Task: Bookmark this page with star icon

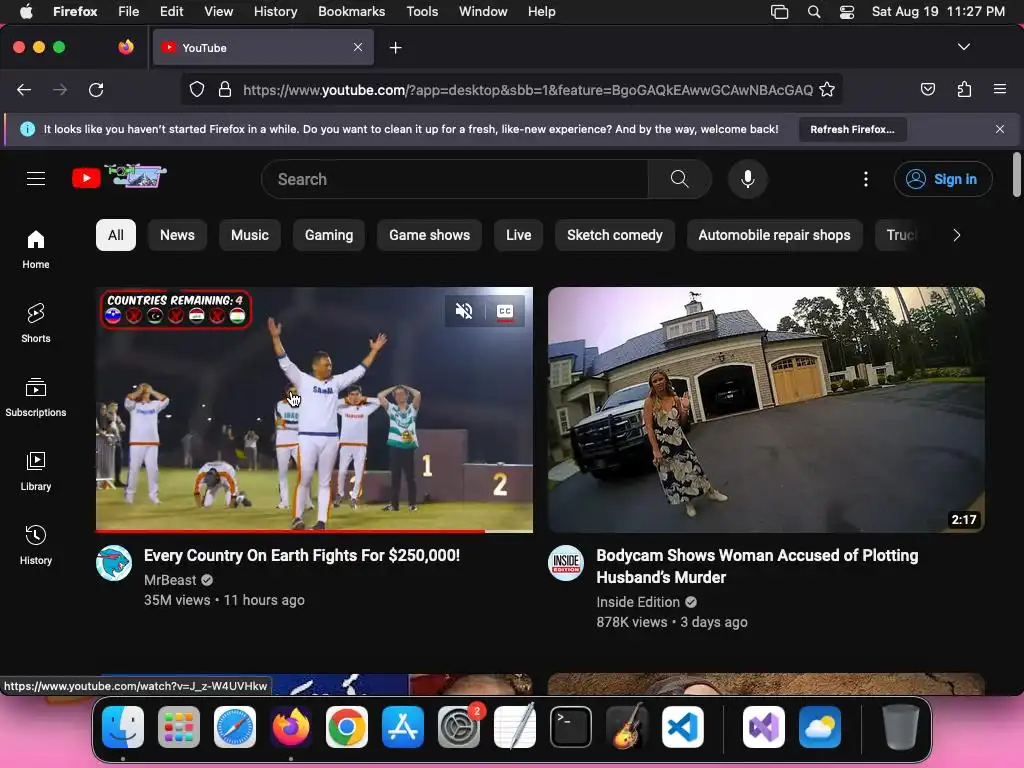Action: click(827, 89)
